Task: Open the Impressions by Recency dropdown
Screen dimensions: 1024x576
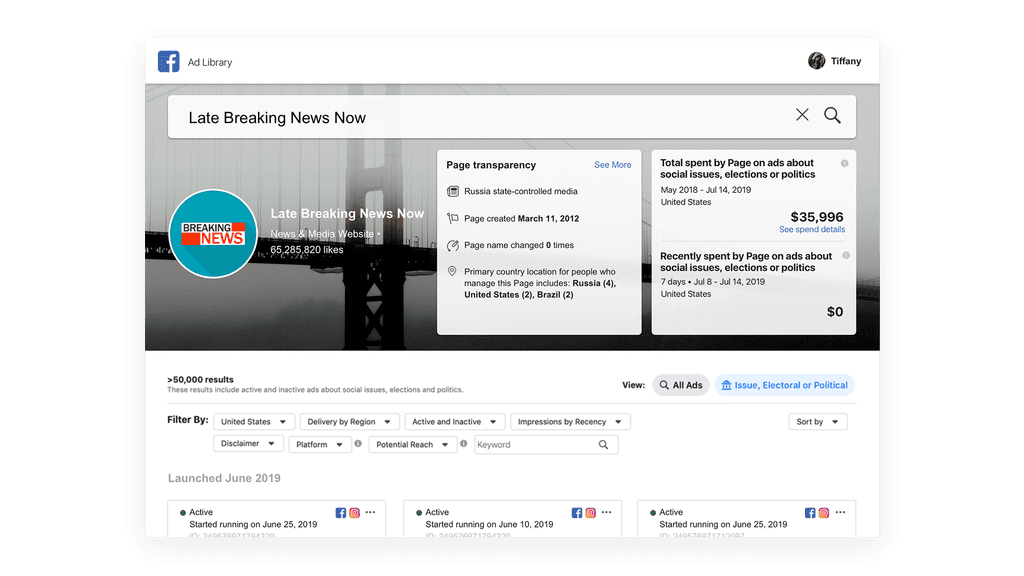Action: coord(570,422)
